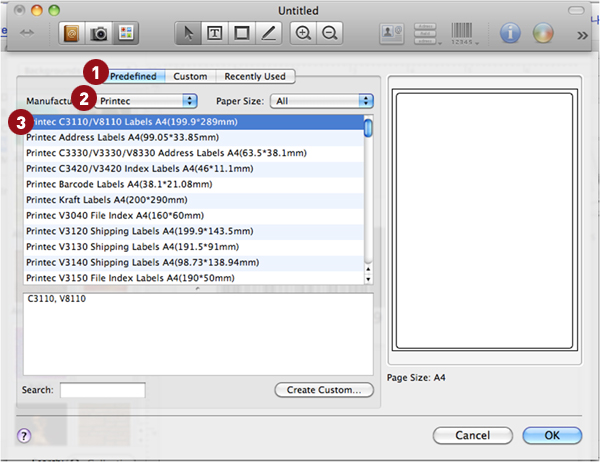Click the label list scrollbar thumb
The width and height of the screenshot is (600, 462).
click(368, 128)
